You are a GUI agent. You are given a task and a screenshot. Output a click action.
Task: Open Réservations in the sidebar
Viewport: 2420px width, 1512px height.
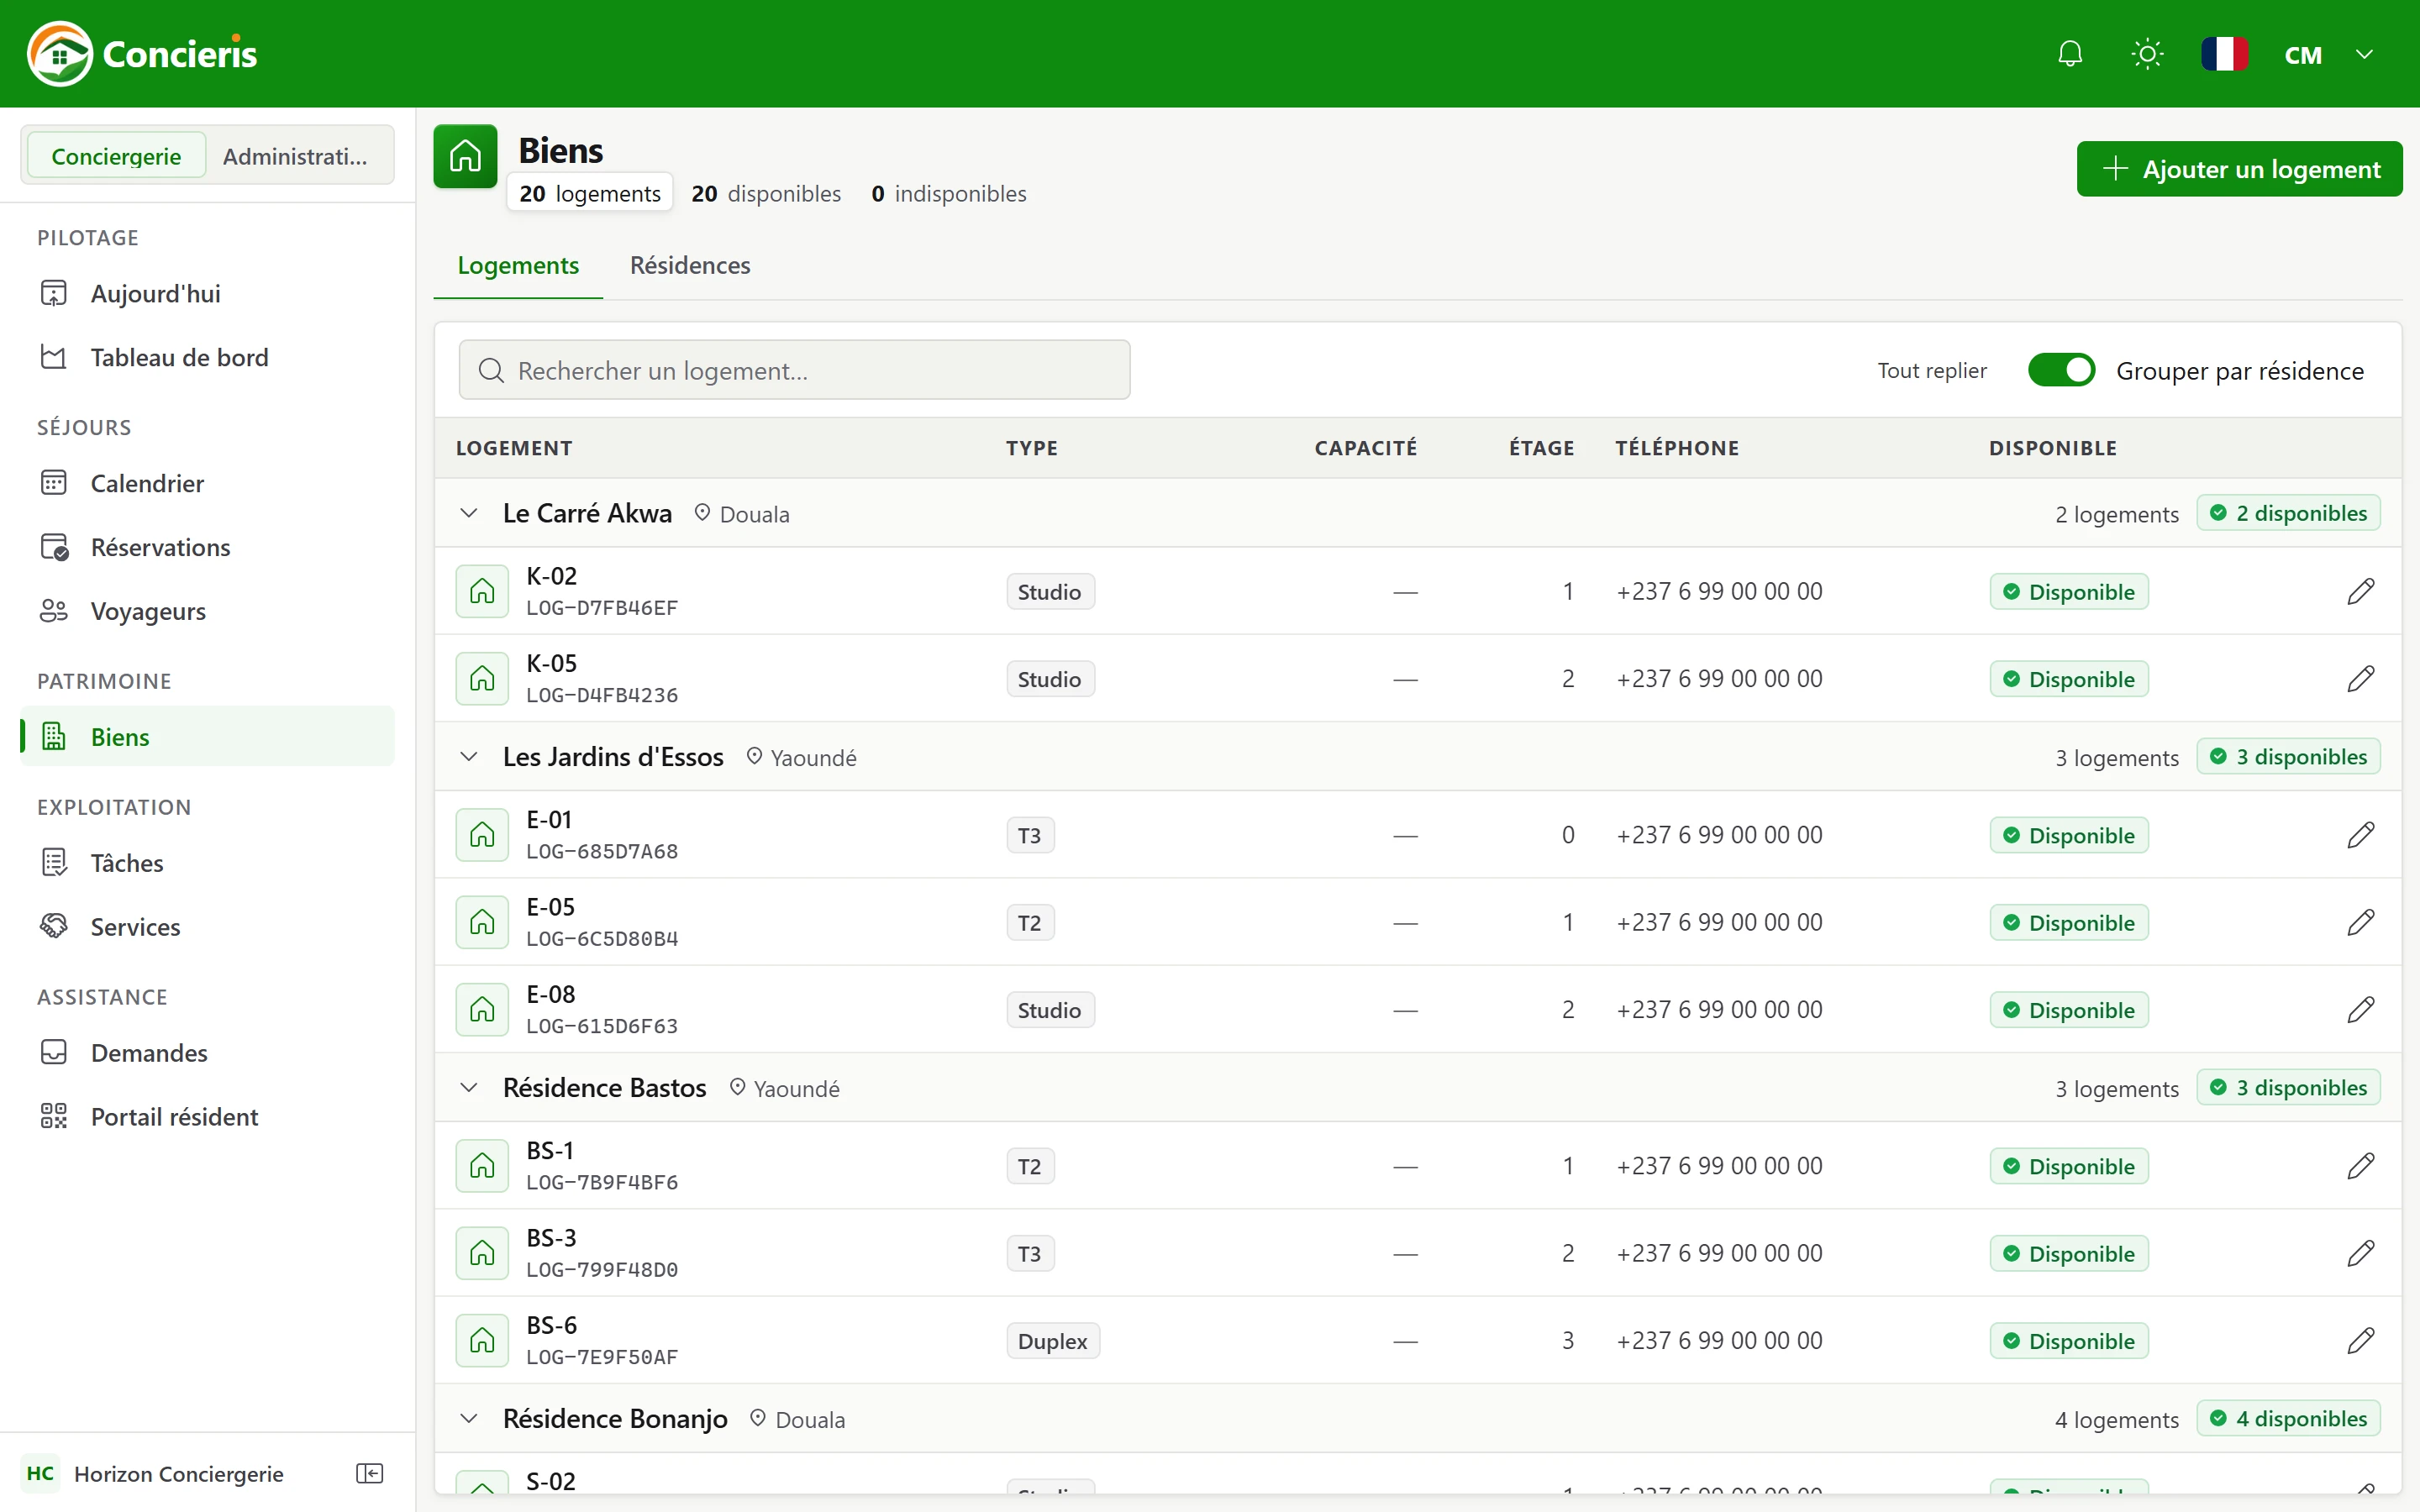pyautogui.click(x=207, y=547)
